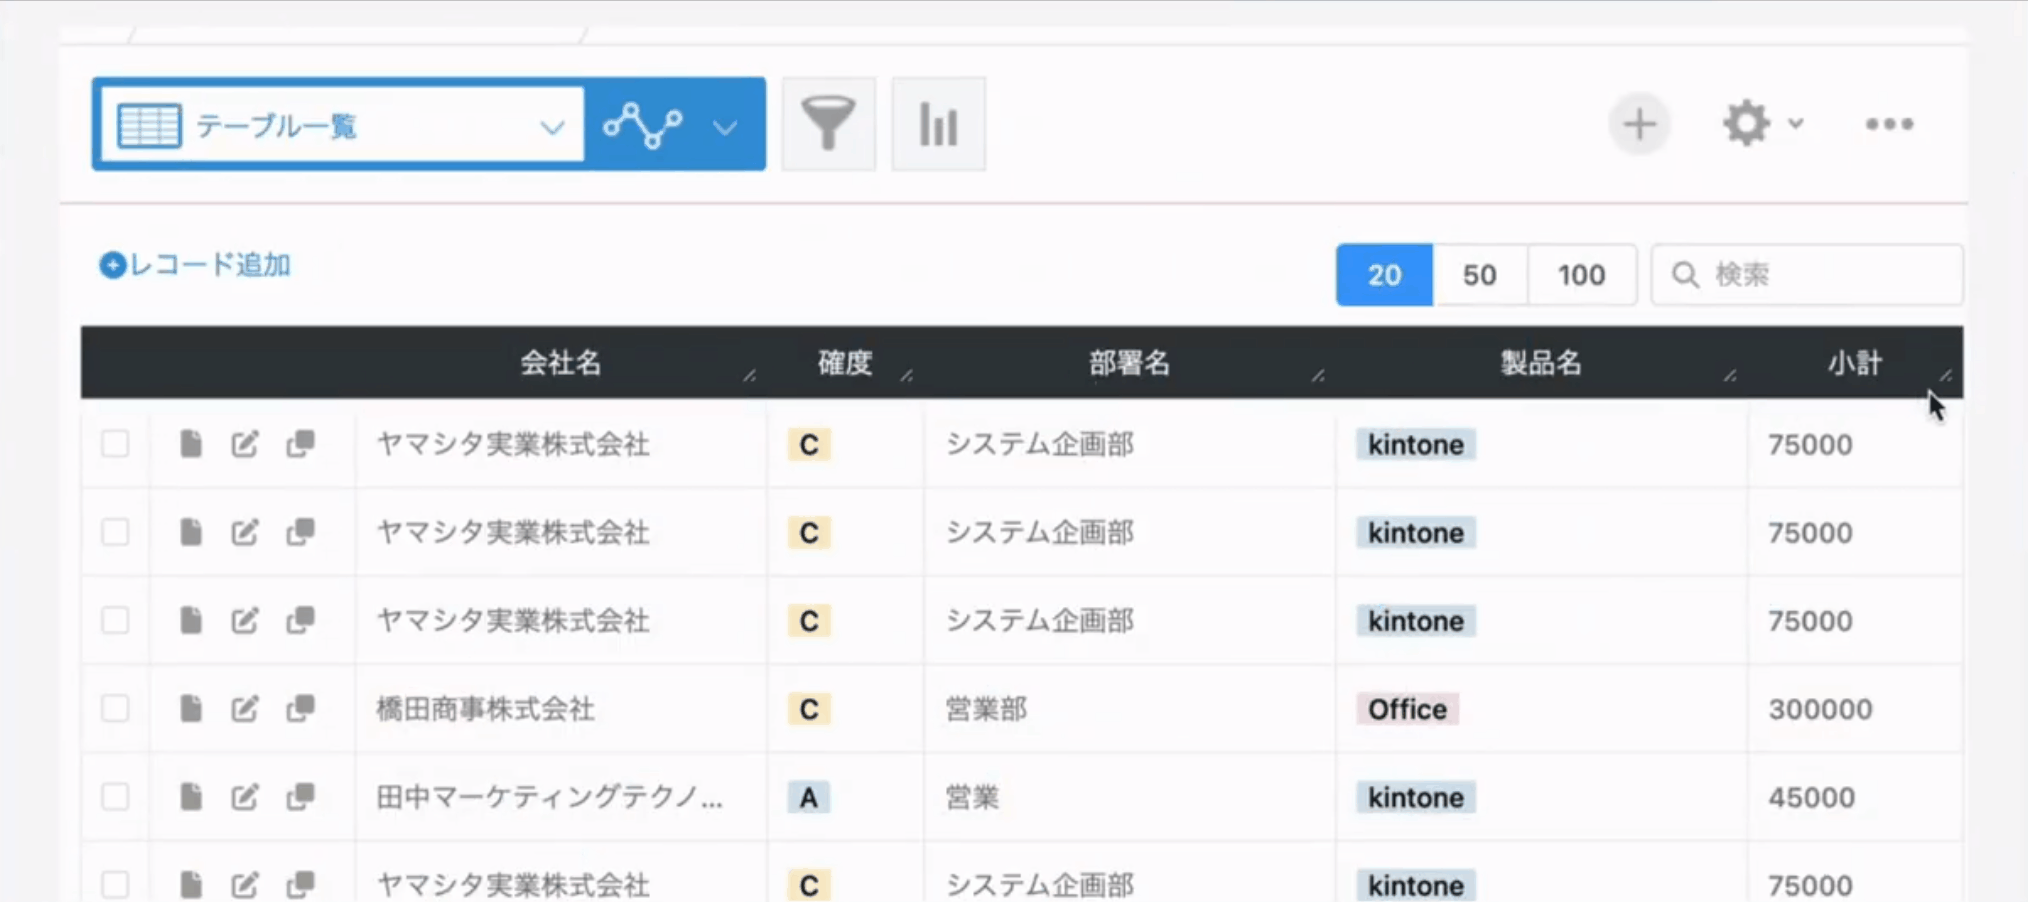Expand the graph view chevron

point(725,127)
